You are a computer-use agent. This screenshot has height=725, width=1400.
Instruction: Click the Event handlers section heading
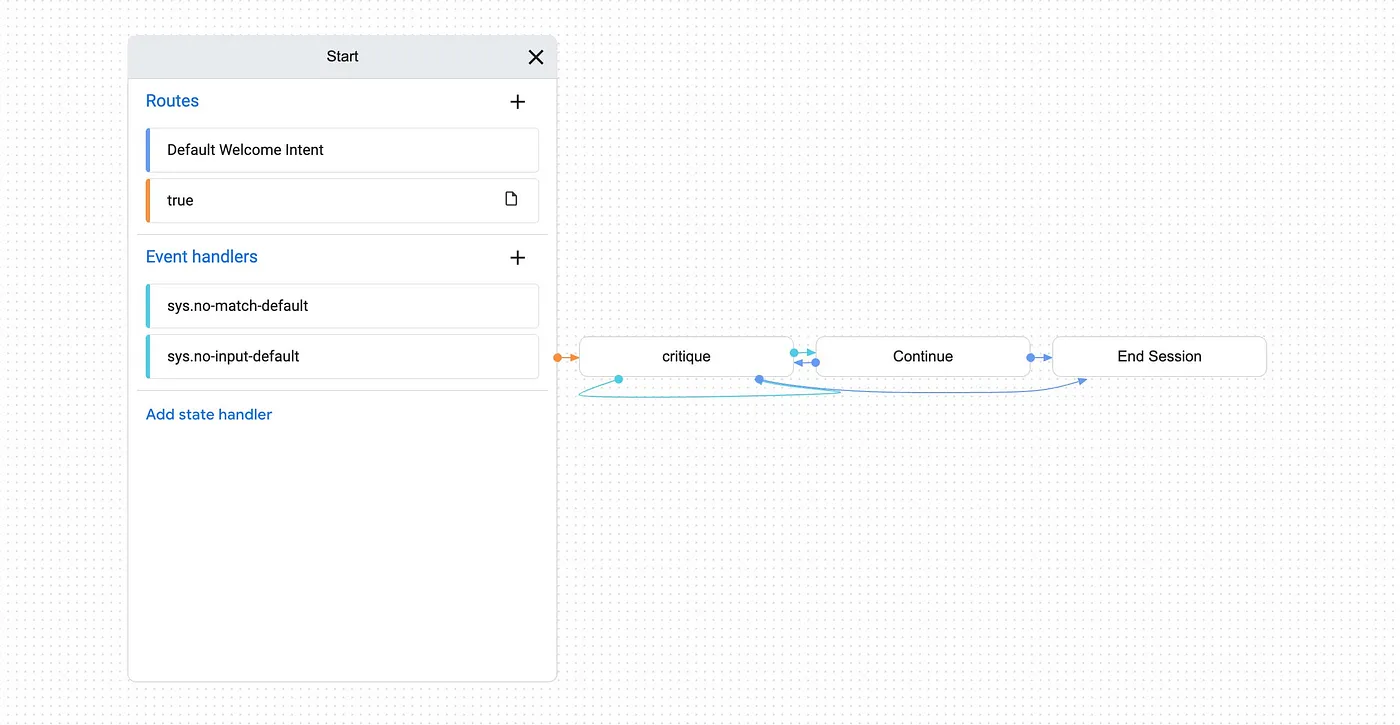[202, 257]
